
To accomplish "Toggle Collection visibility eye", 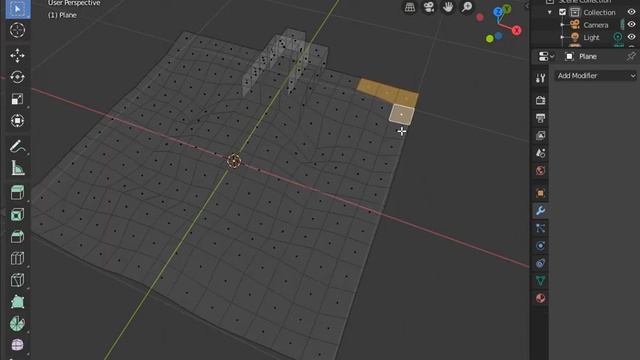I will point(631,12).
